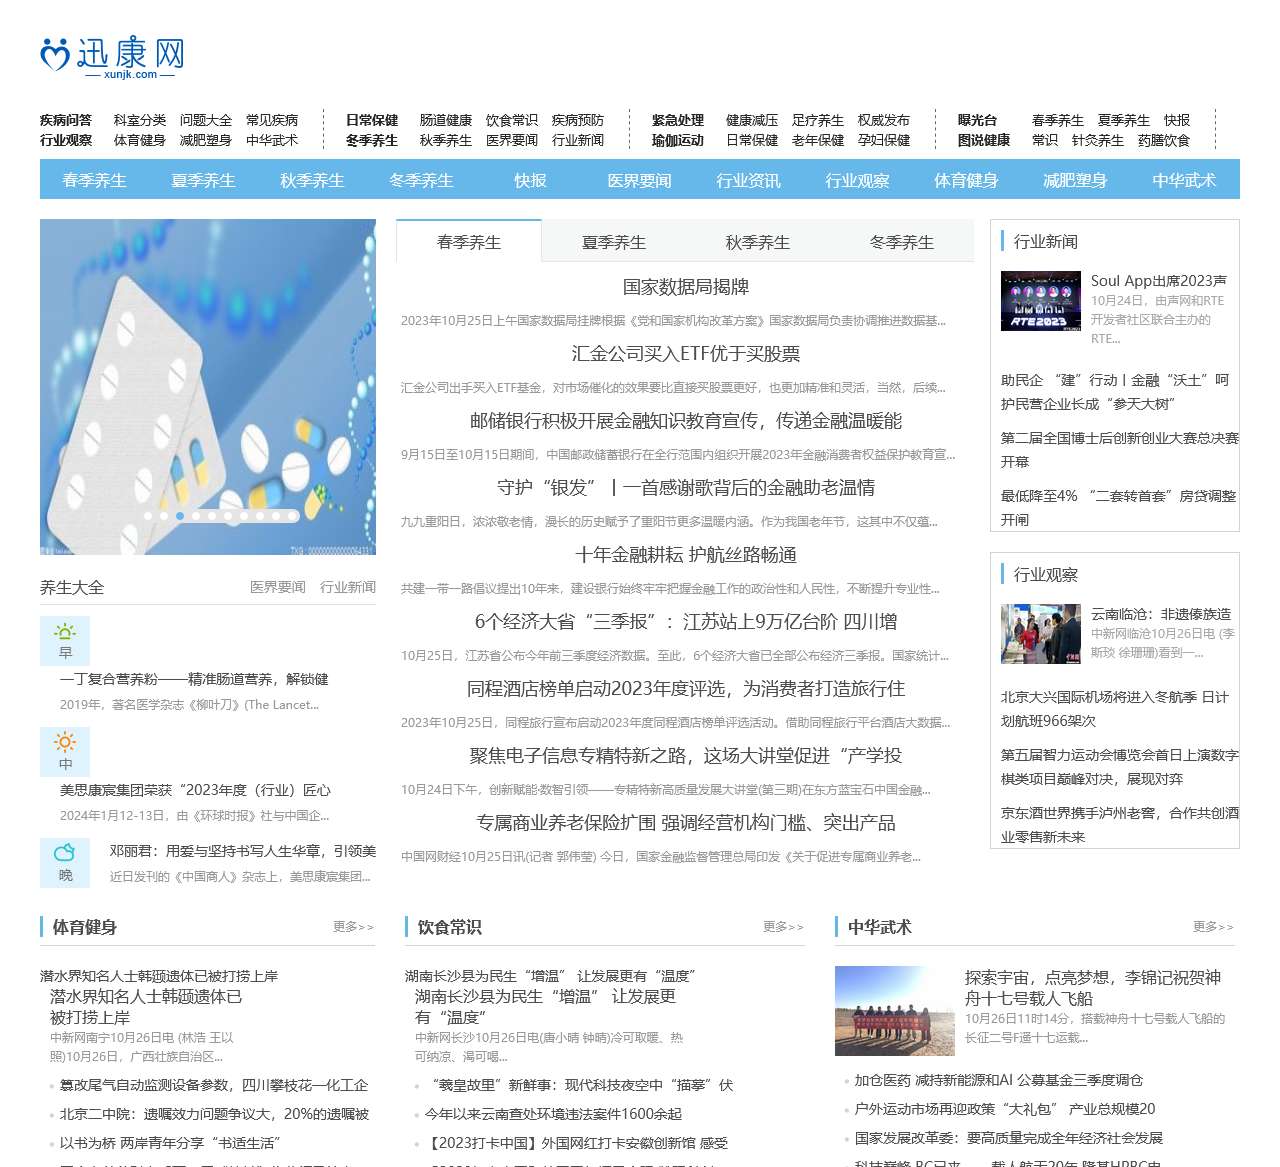Open the 邓丽君 article link

[x=243, y=851]
